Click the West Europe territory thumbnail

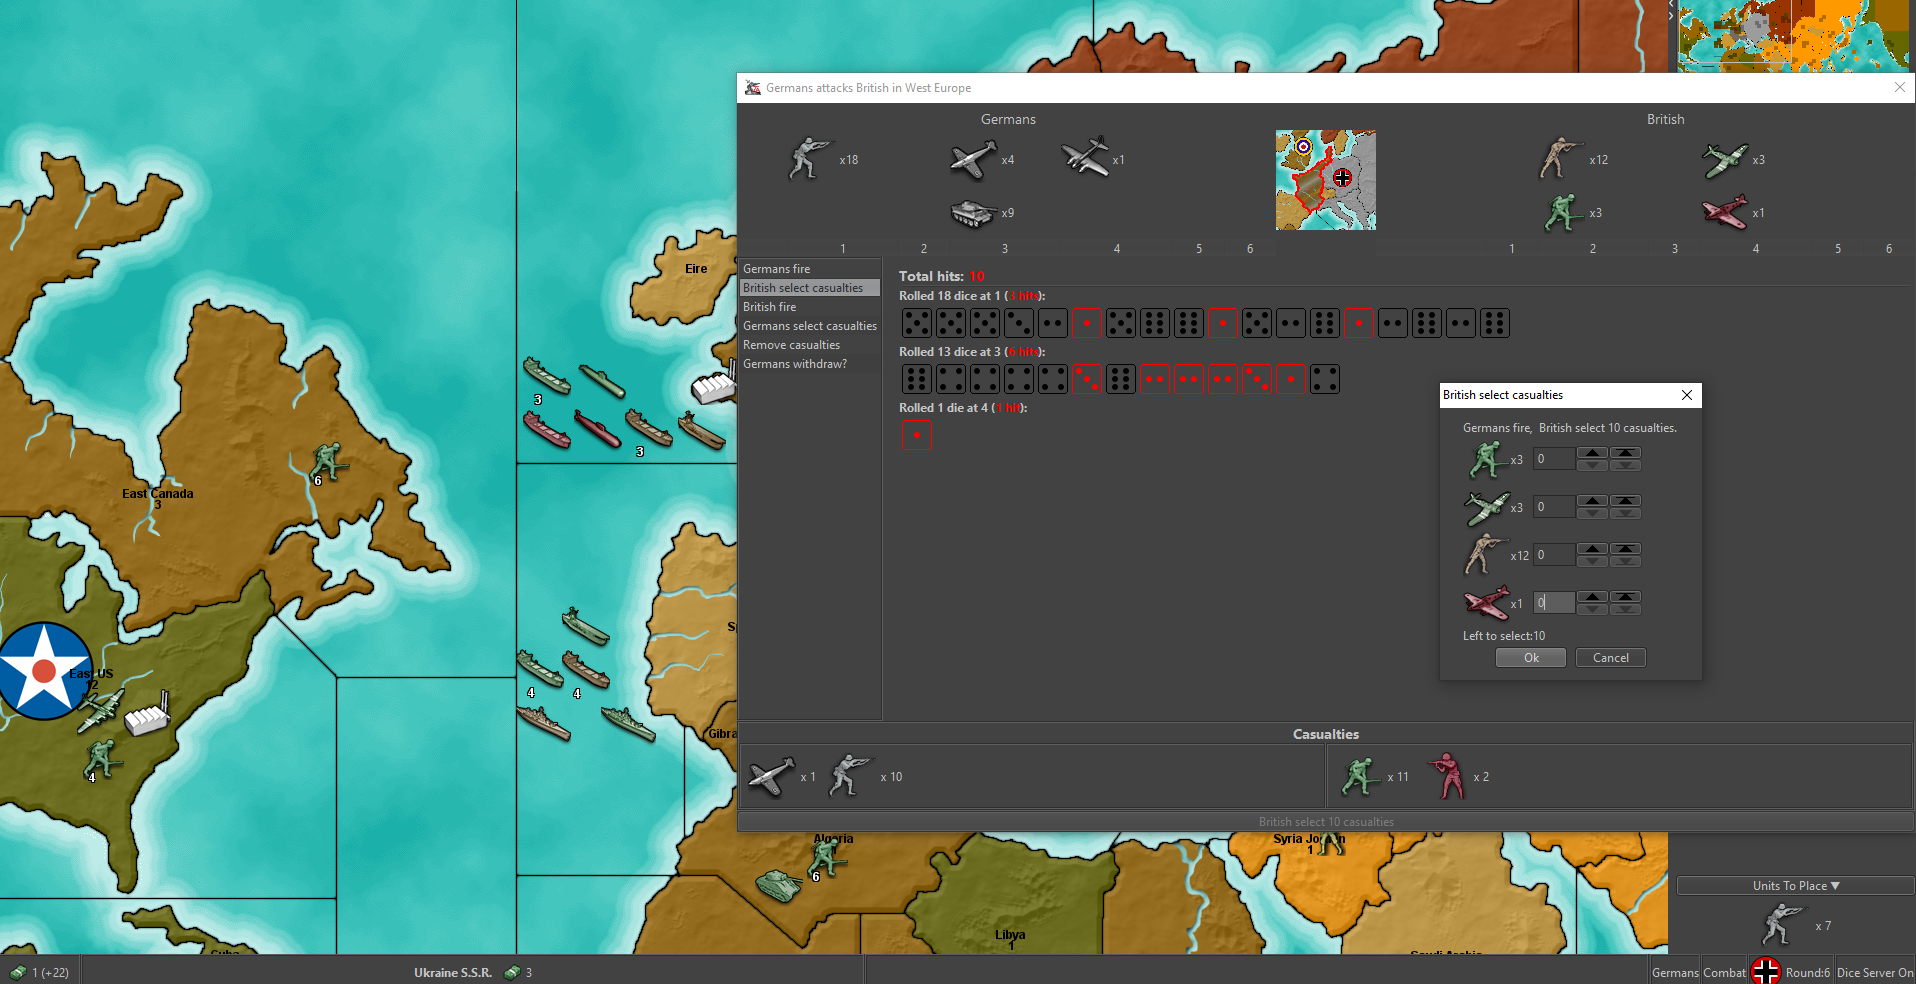click(x=1325, y=180)
